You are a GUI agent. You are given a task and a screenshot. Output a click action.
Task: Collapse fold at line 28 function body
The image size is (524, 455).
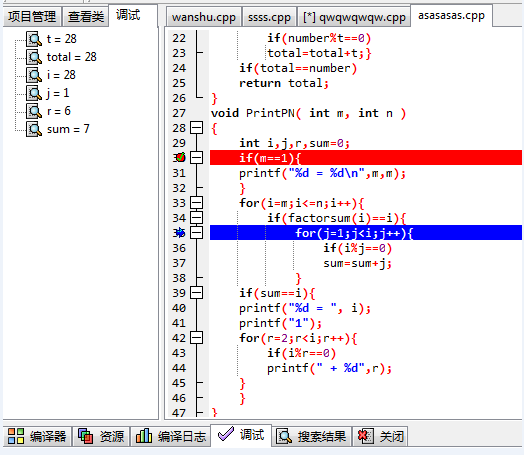pos(196,128)
